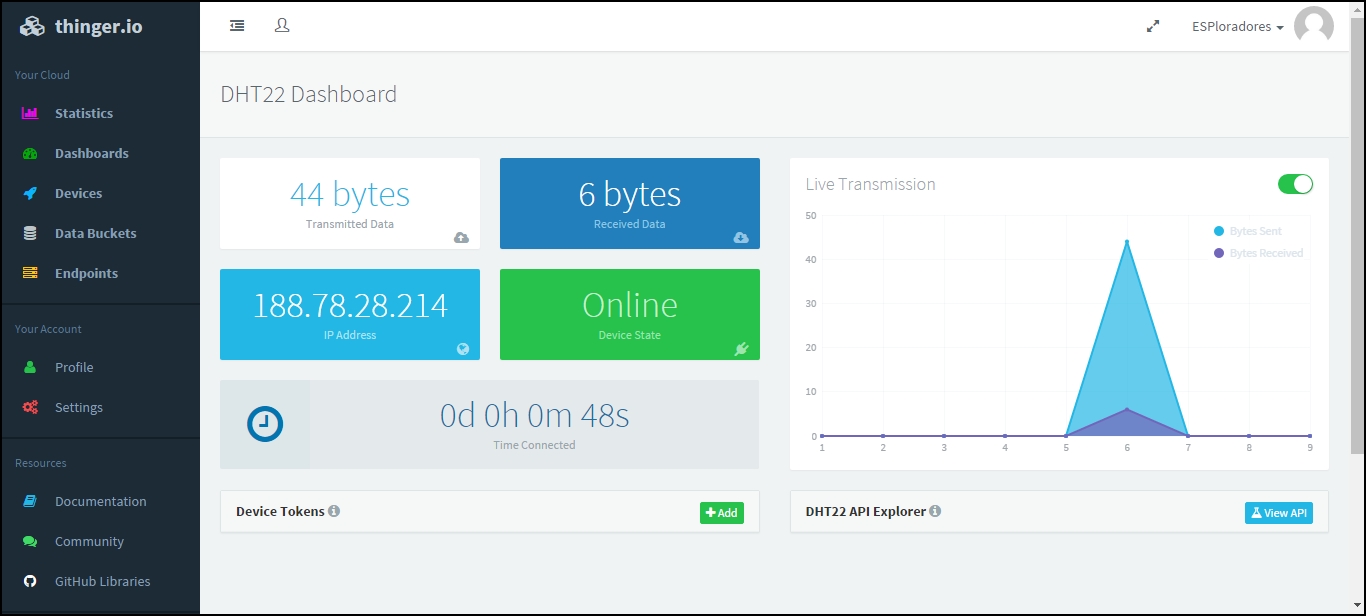Viewport: 1366px width, 616px height.
Task: Click the Online device state text
Action: tap(630, 305)
